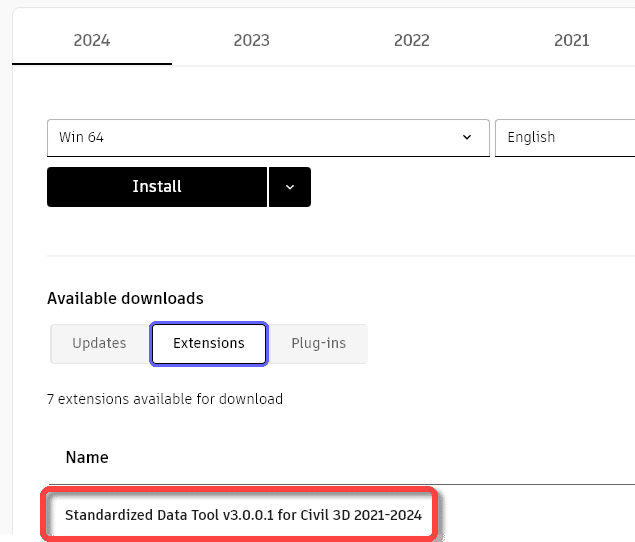Image resolution: width=635 pixels, height=542 pixels.
Task: Open the English language dropdown
Action: [565, 138]
